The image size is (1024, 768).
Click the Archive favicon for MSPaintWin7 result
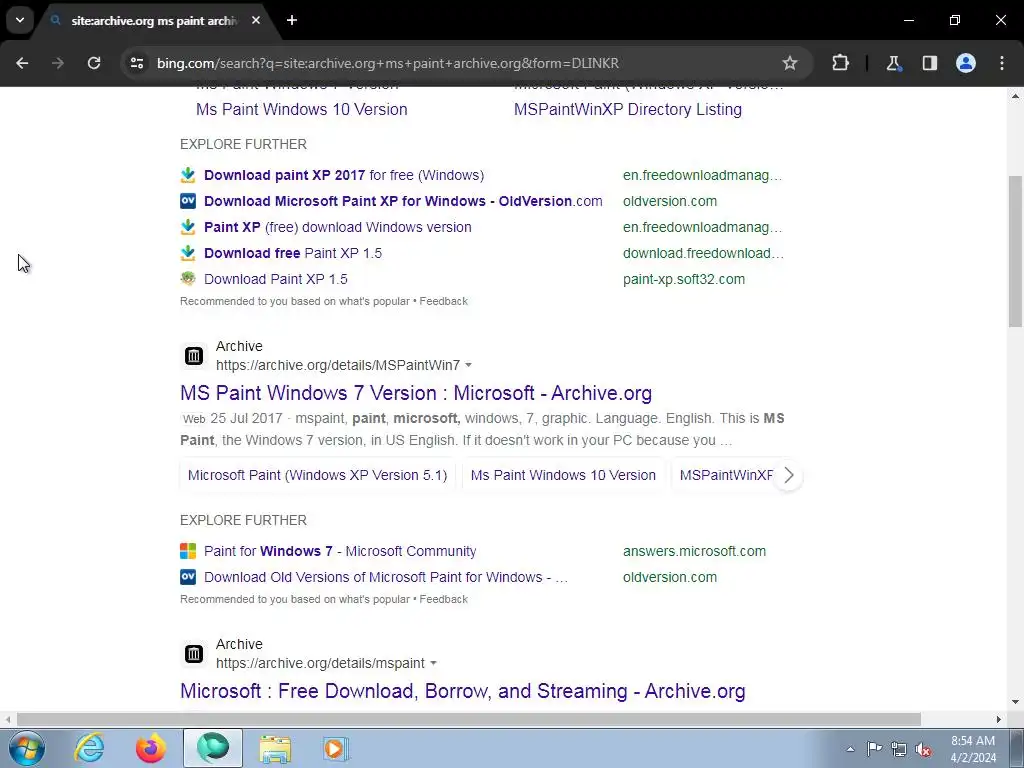pos(194,356)
